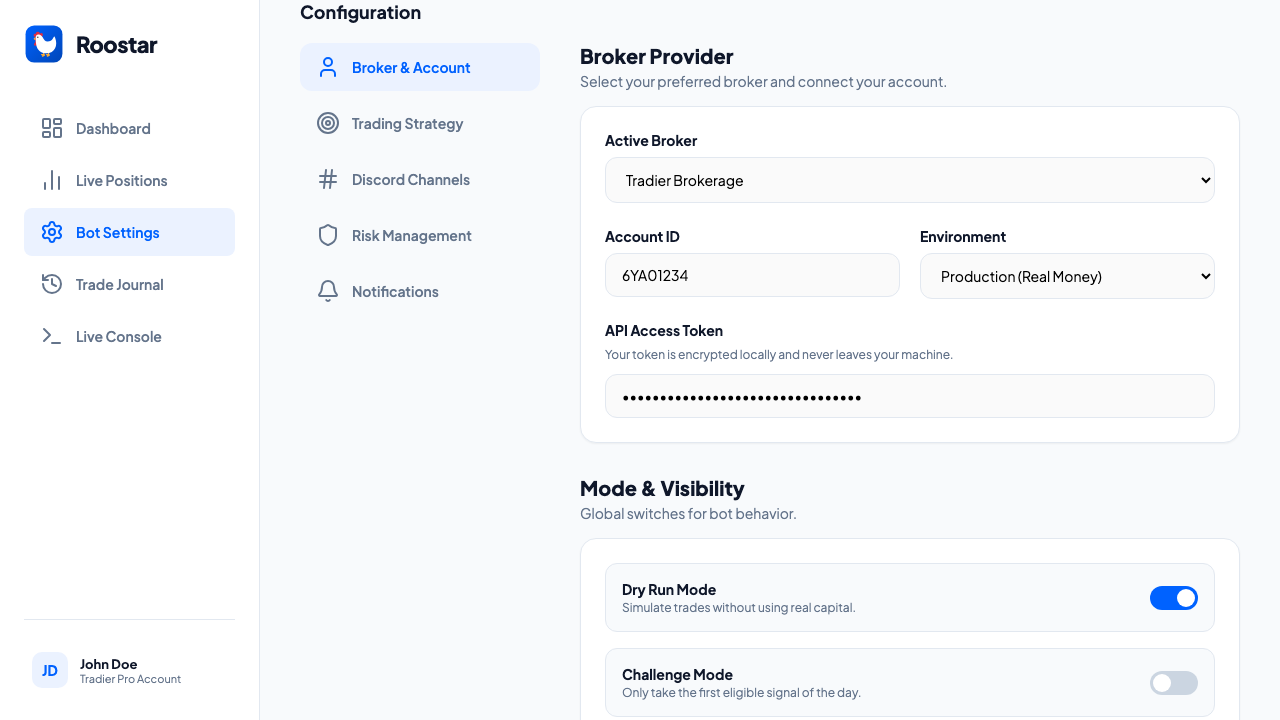Select the Live Console terminal icon

click(51, 336)
